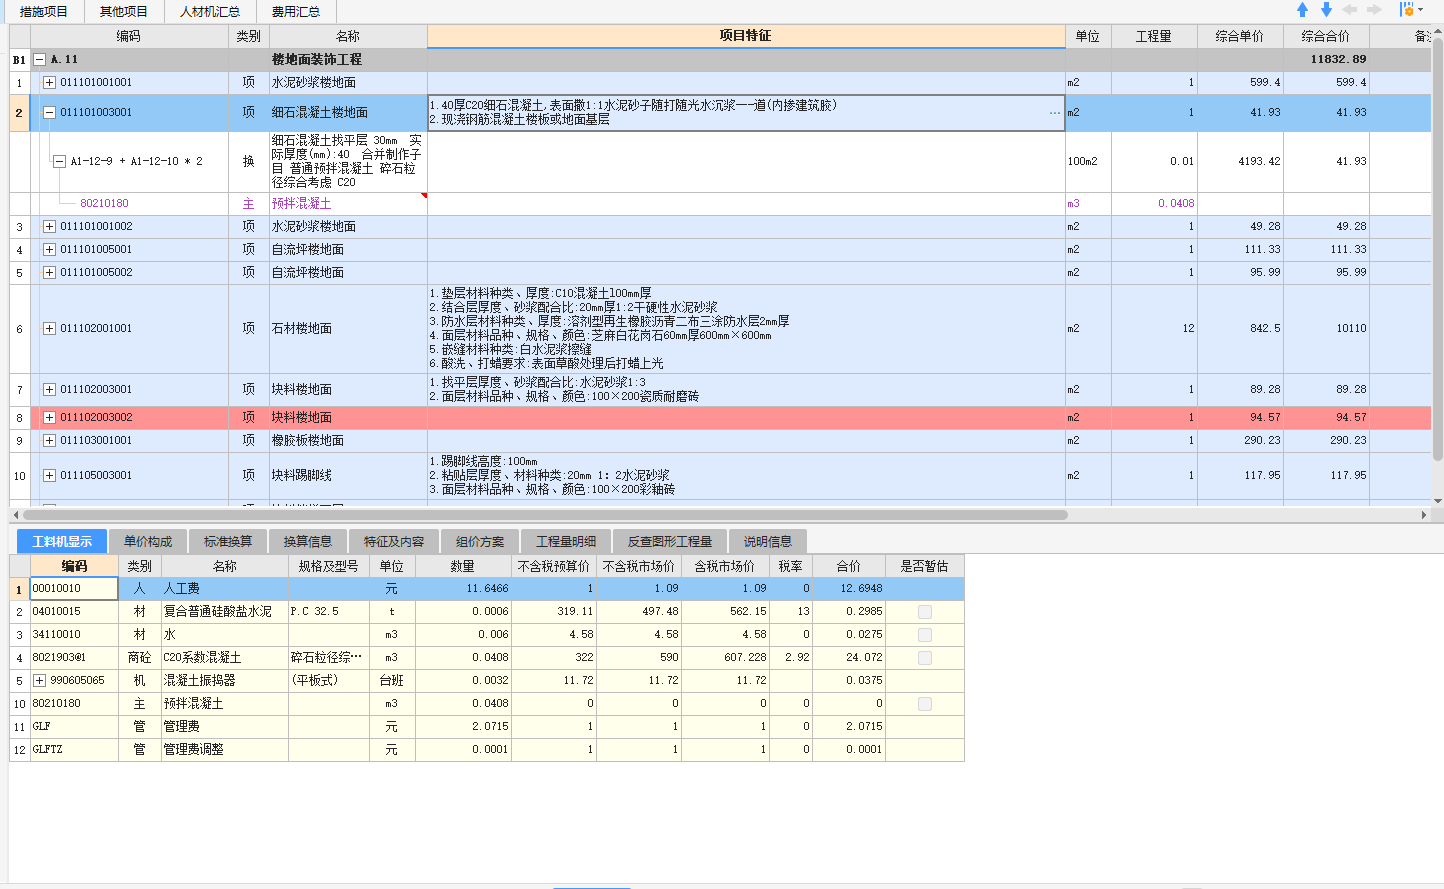Expand row 011105003001 块料踢脚线
The height and width of the screenshot is (889, 1444).
(x=49, y=476)
